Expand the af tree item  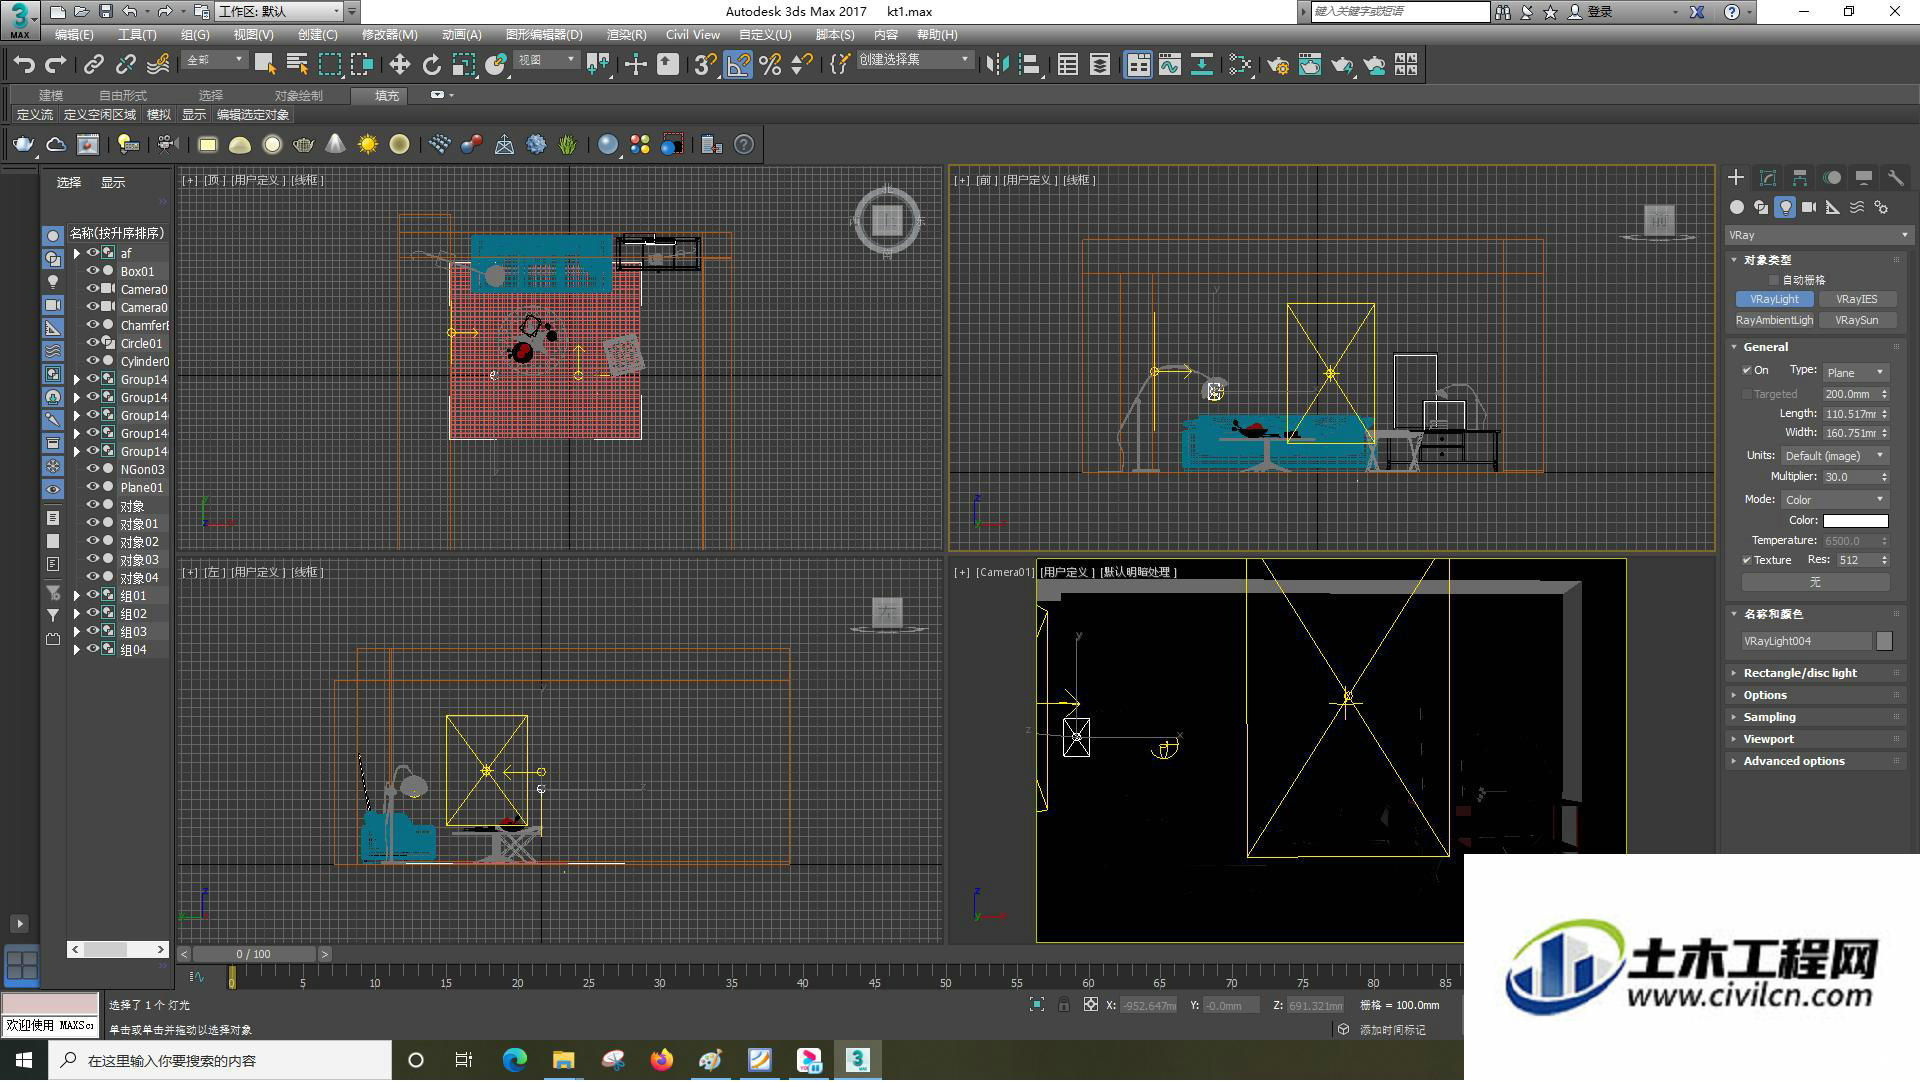(x=77, y=254)
